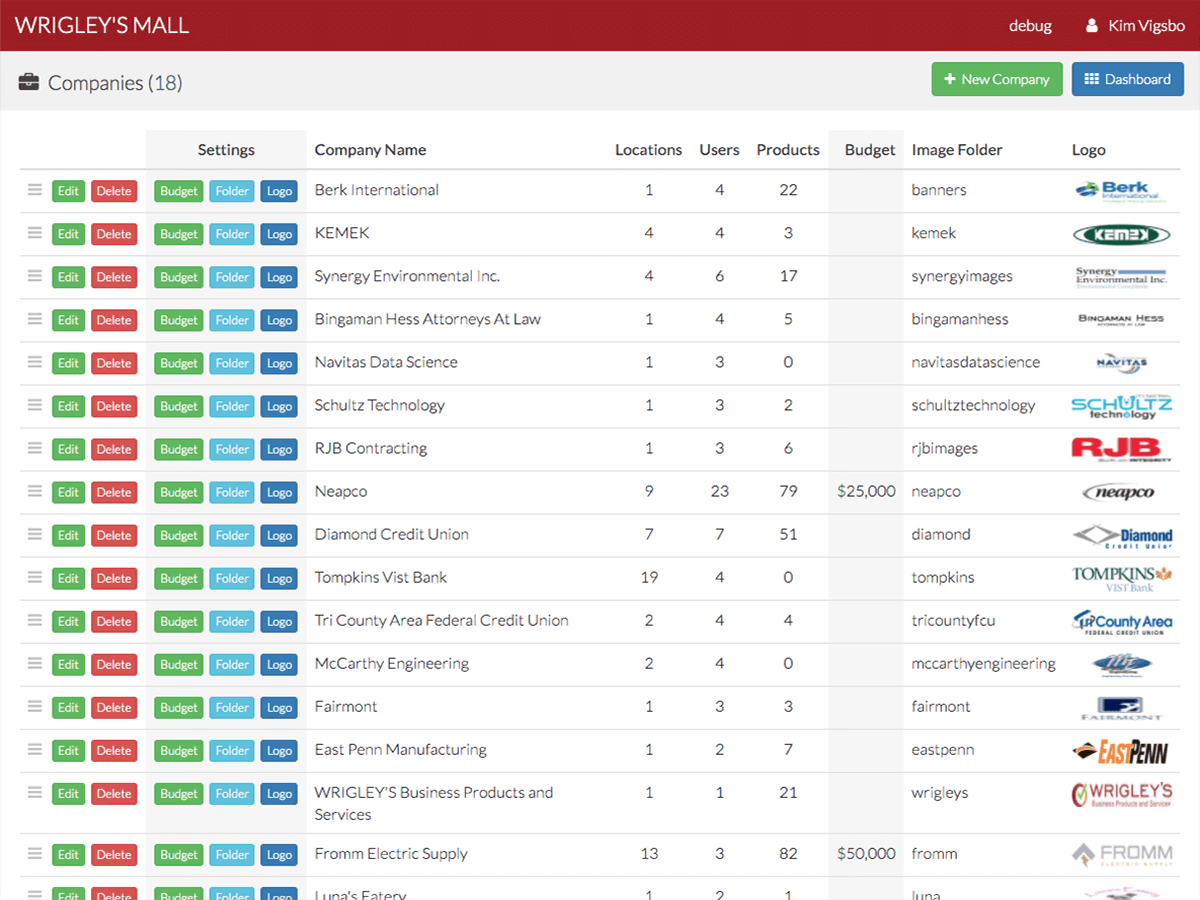Open Kim Vigsbo user menu
Viewport: 1200px width, 900px height.
[1135, 26]
